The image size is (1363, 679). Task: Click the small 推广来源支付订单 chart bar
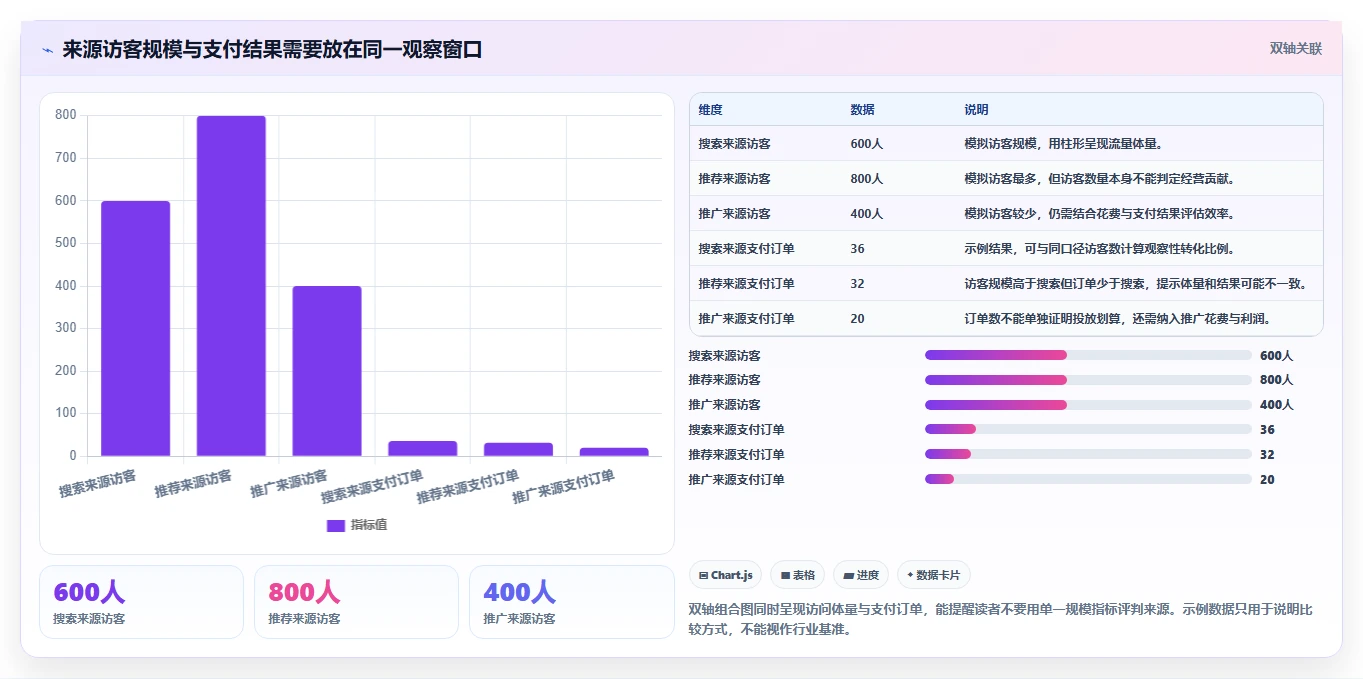click(x=614, y=452)
